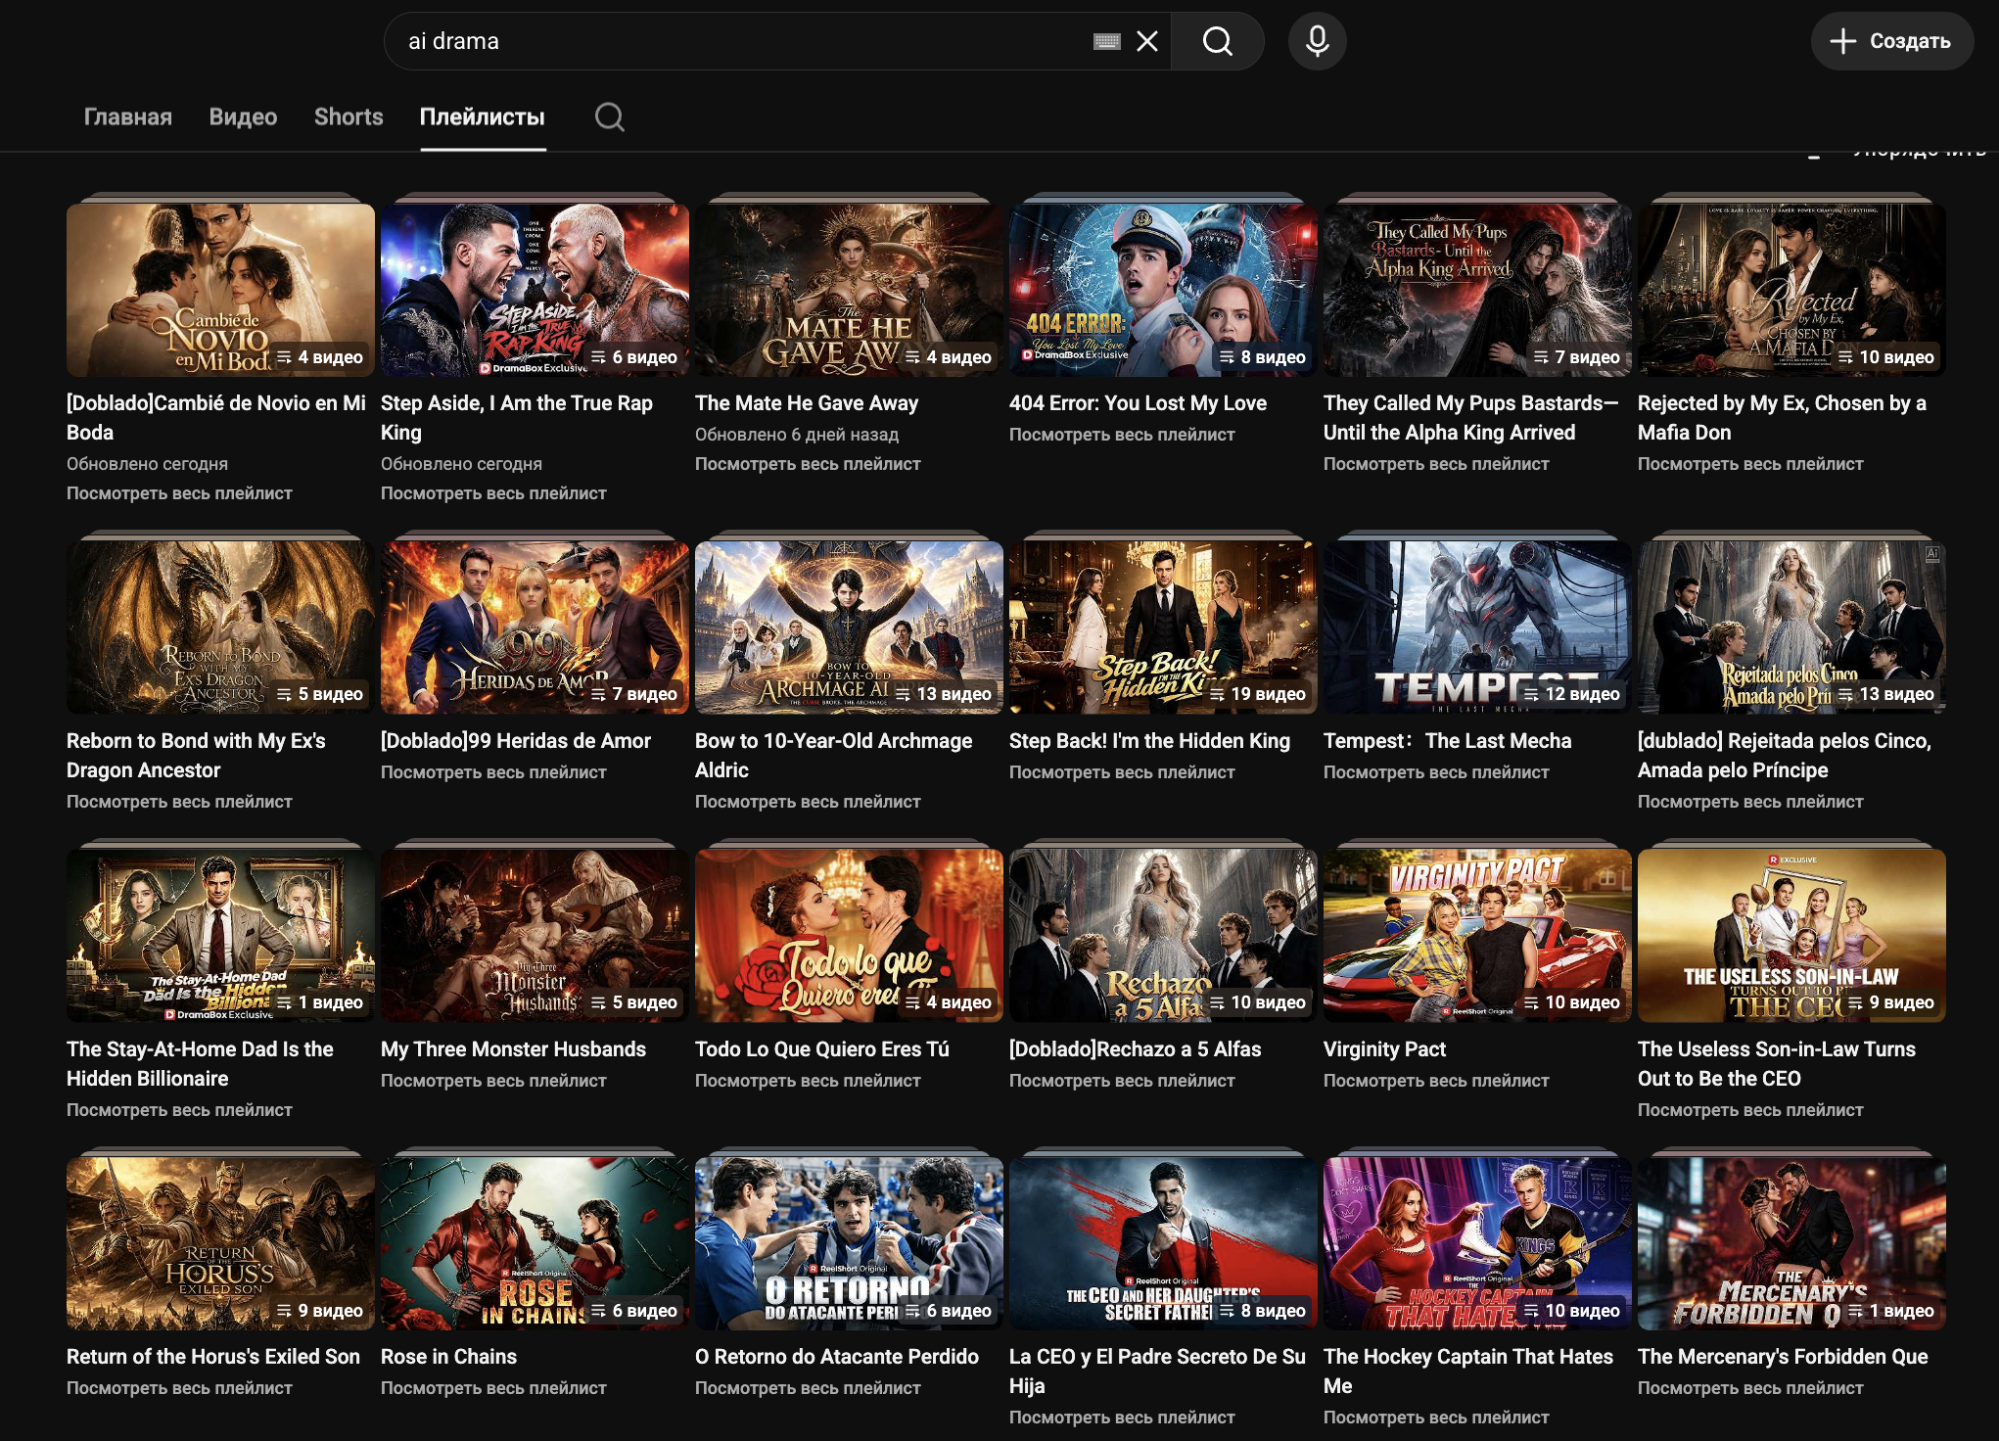Switch to the Shorts tab
The image size is (1999, 1442).
(x=349, y=117)
